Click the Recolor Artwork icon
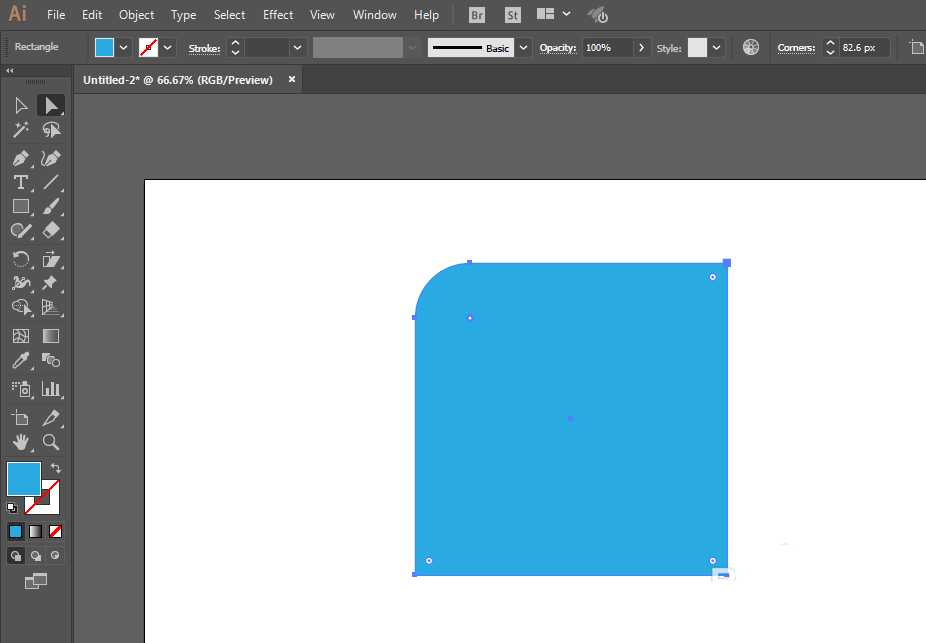 (x=751, y=47)
